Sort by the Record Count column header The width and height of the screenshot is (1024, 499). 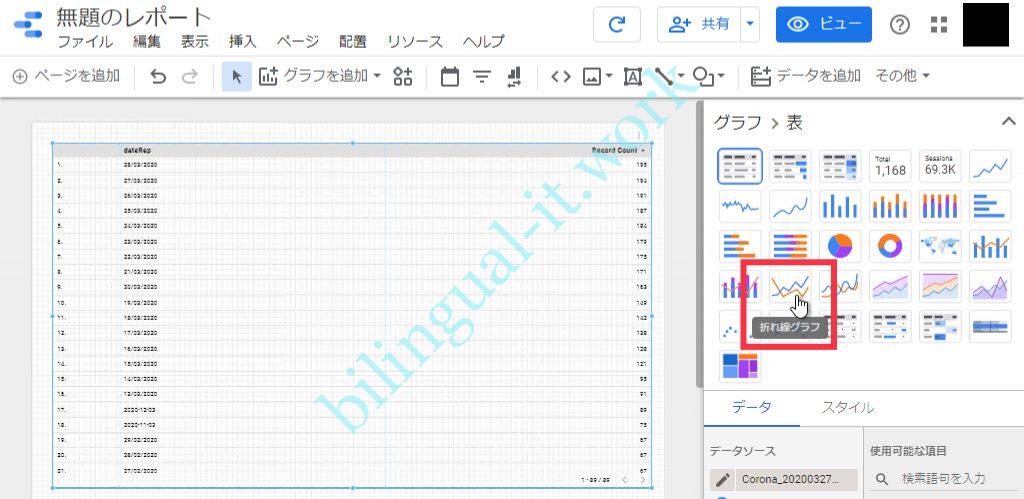[x=615, y=150]
